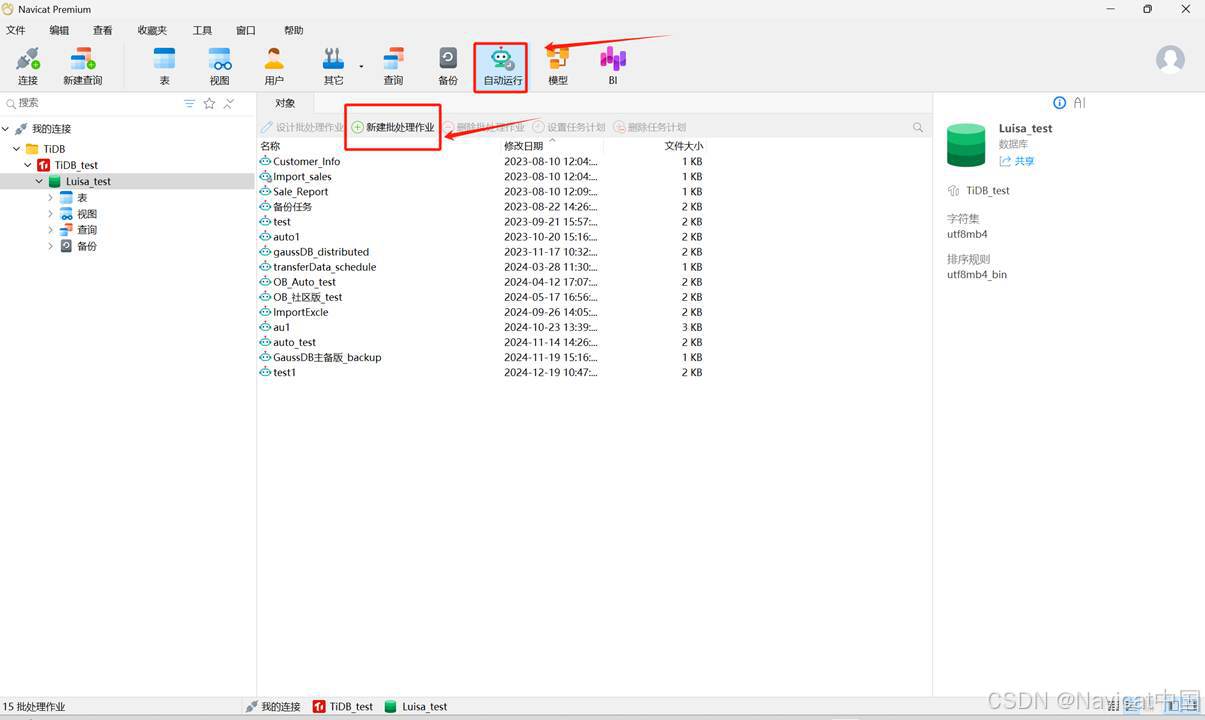Select the 表 (Table) toolbar icon
The width and height of the screenshot is (1205, 720).
[x=164, y=66]
